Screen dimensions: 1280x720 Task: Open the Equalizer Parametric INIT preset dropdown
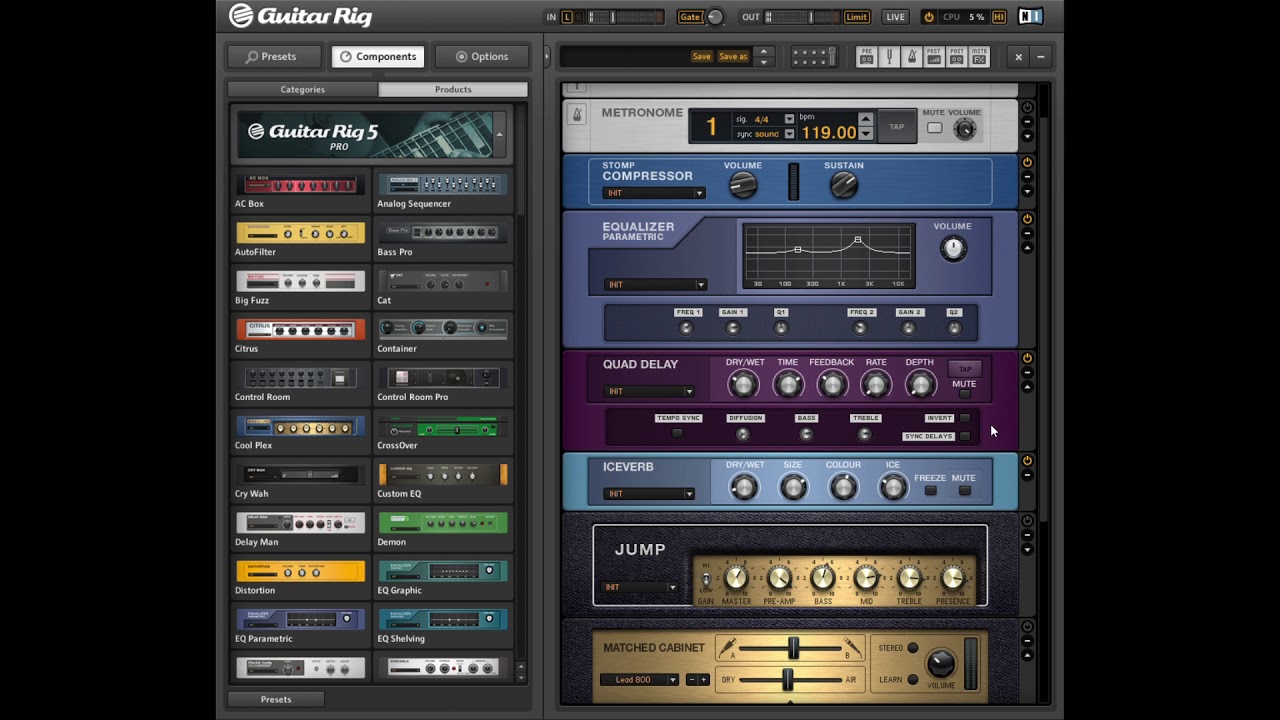(x=655, y=284)
